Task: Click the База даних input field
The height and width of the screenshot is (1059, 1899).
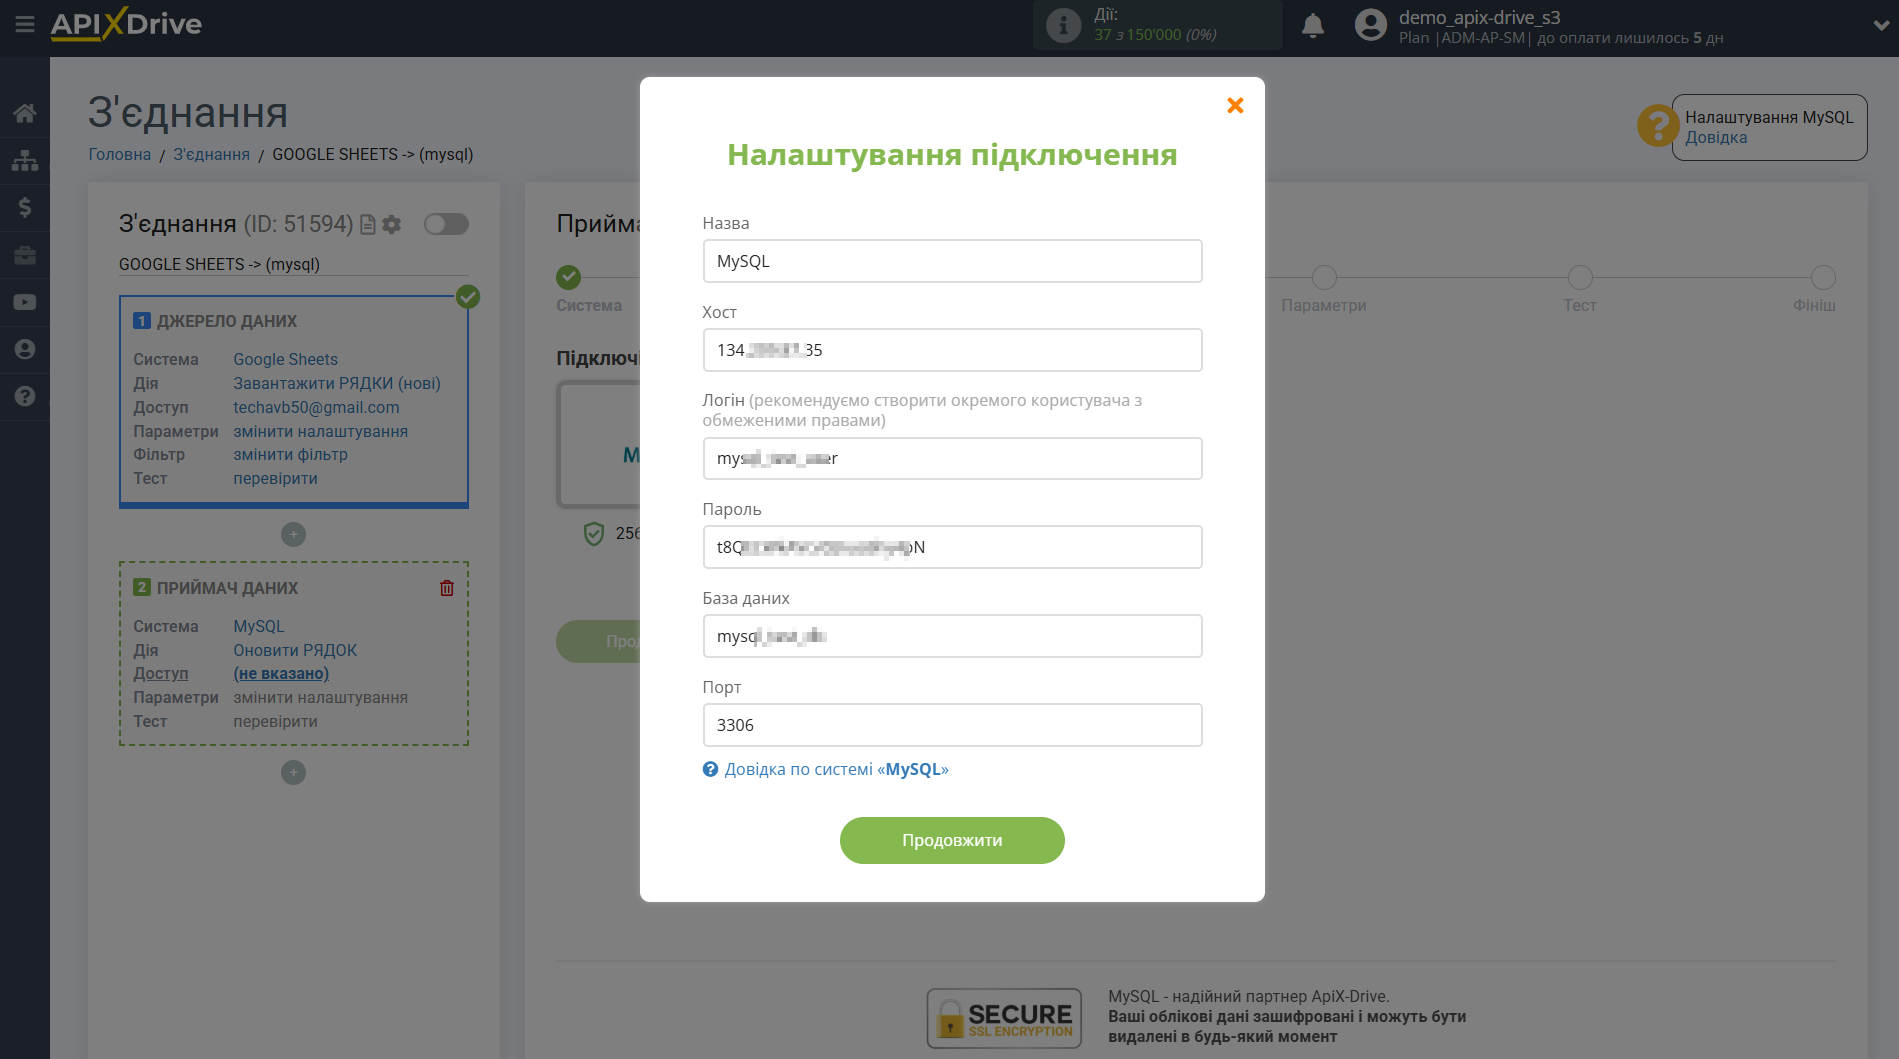Action: coord(952,636)
